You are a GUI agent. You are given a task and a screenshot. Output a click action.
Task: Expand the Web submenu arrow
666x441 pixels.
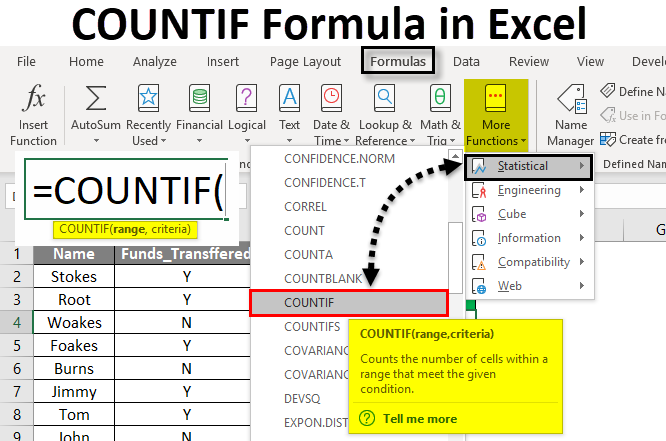coord(582,286)
